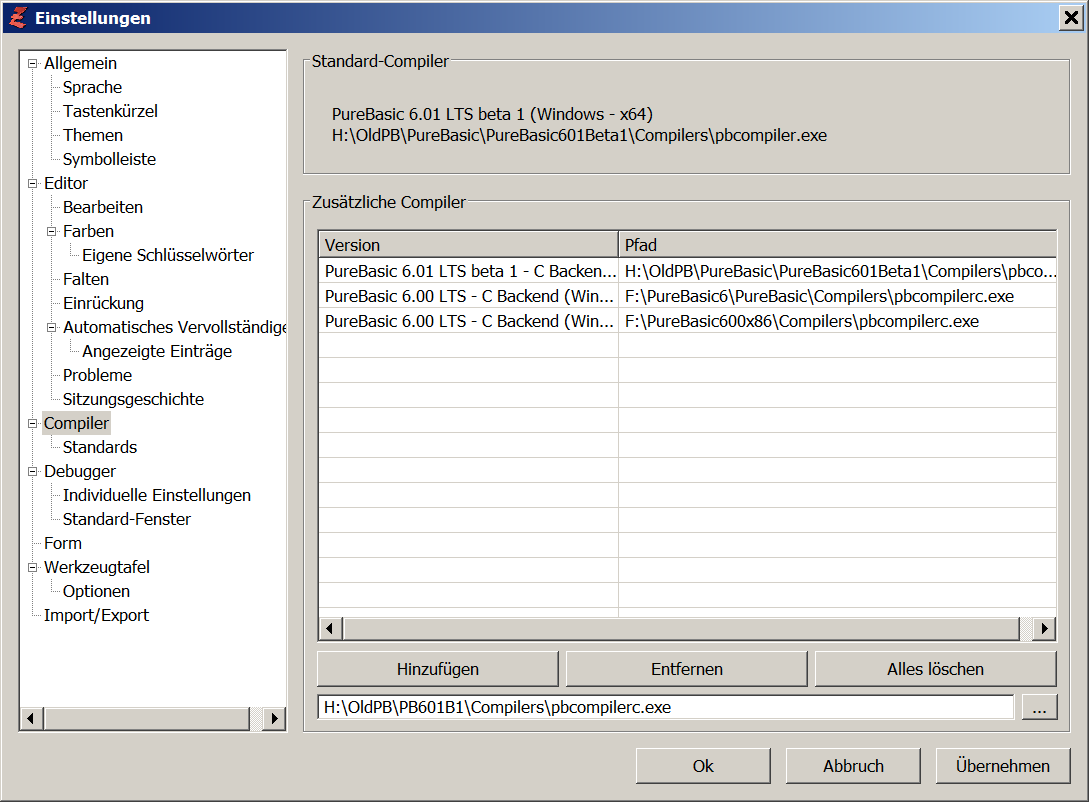1089x802 pixels.
Task: Open the Probleme settings page
Action: tap(97, 375)
